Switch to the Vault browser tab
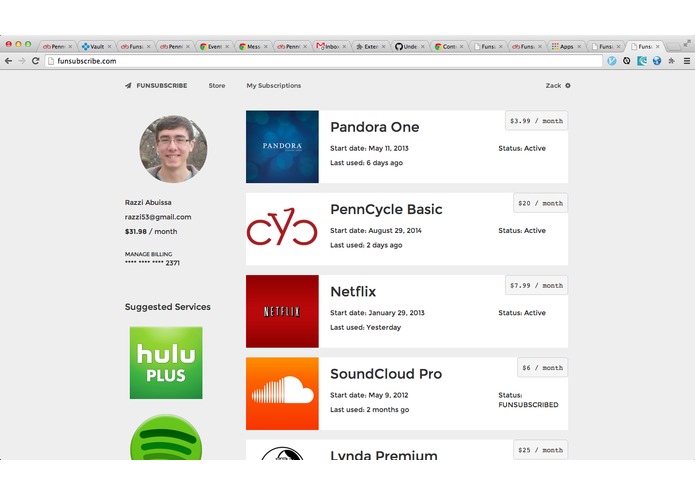This screenshot has width=695, height=494. (97, 47)
